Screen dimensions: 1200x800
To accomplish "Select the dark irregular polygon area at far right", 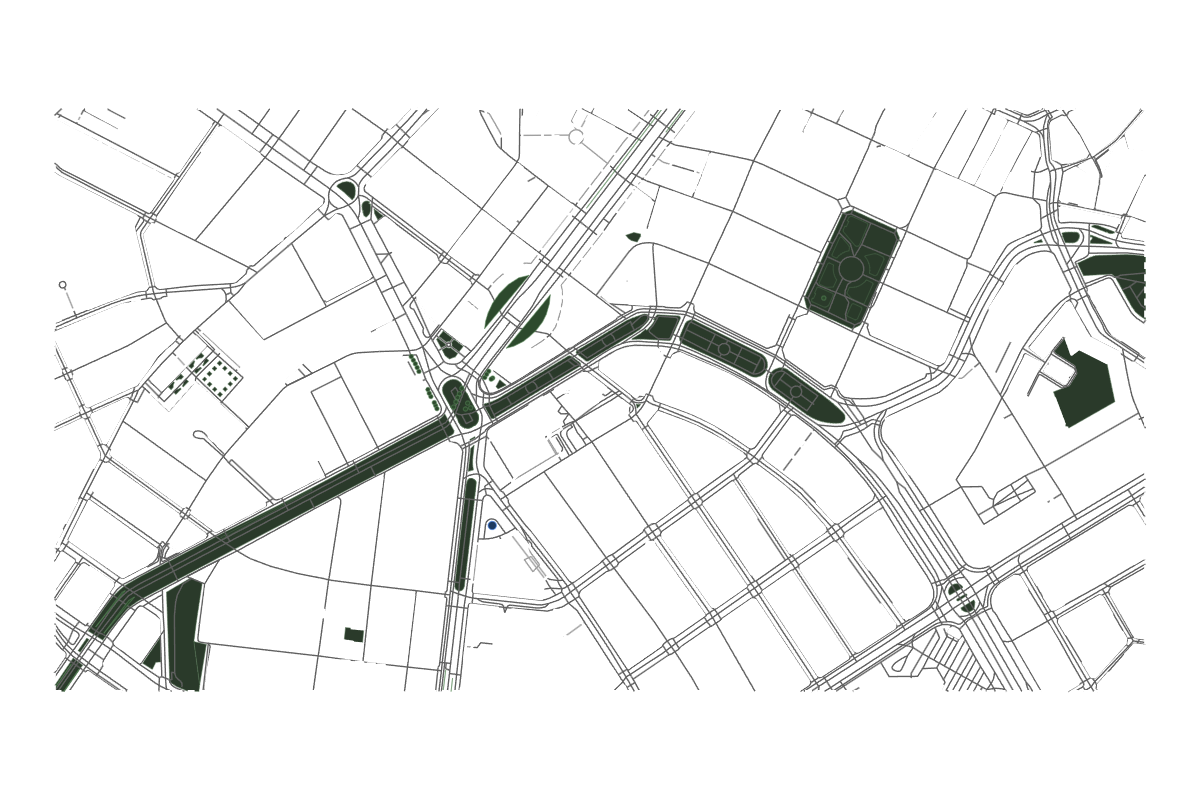I will (1085, 384).
